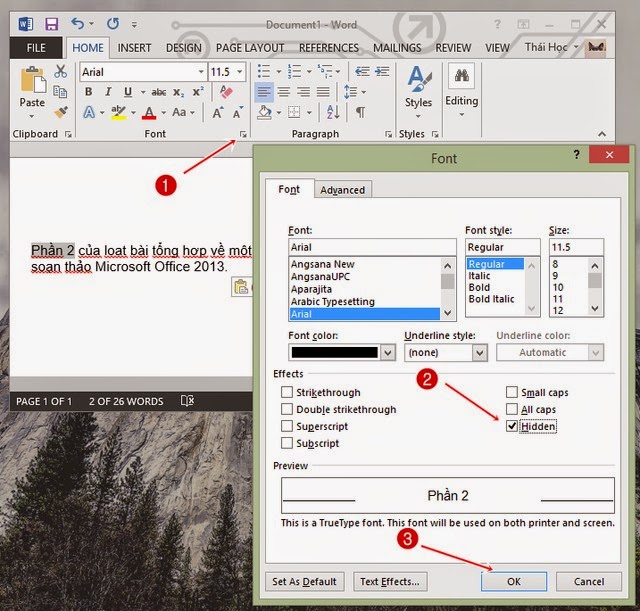This screenshot has width=640, height=611.
Task: Click the Copy icon in Clipboard group
Action: pos(60,91)
